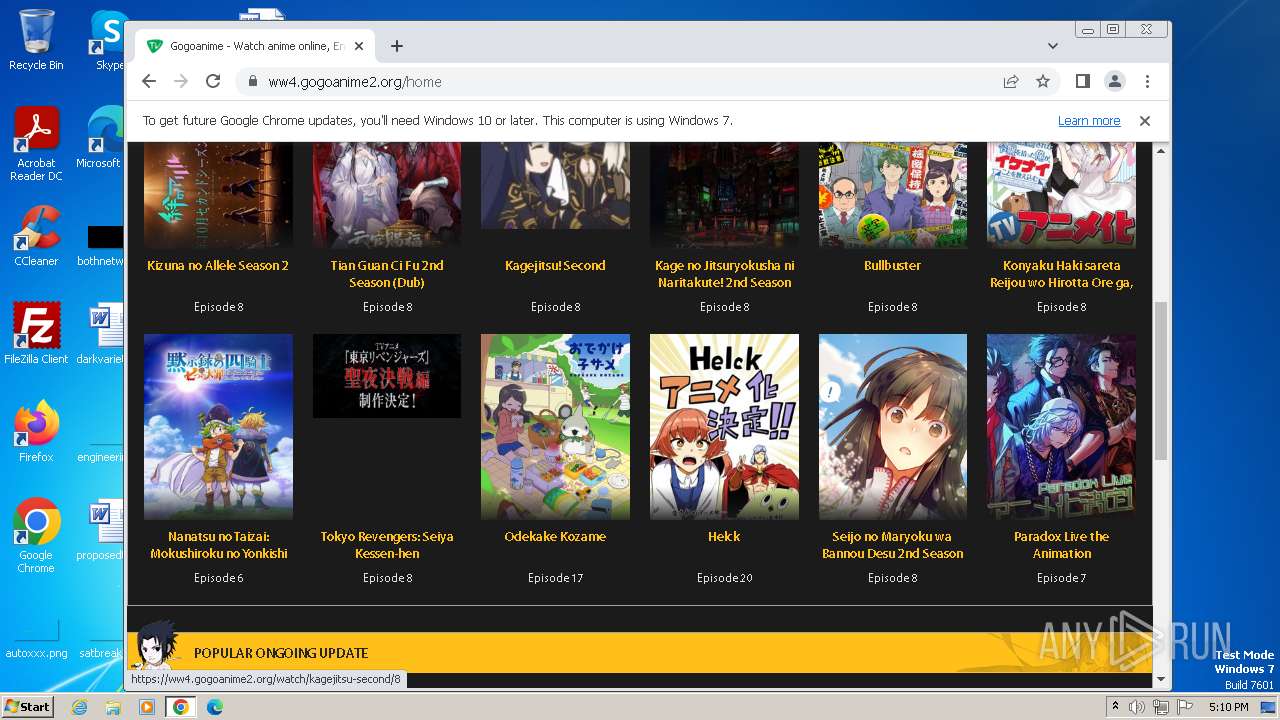This screenshot has width=1280, height=720.
Task: Open Google Chrome desktop icon
Action: pos(36,536)
